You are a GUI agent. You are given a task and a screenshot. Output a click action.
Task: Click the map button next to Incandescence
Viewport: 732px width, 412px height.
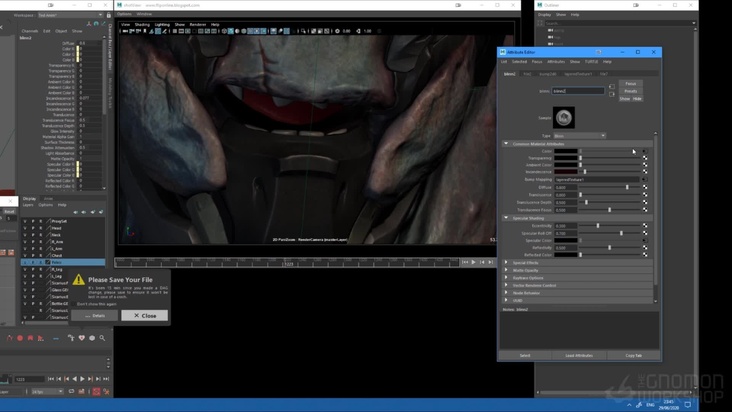(x=645, y=172)
